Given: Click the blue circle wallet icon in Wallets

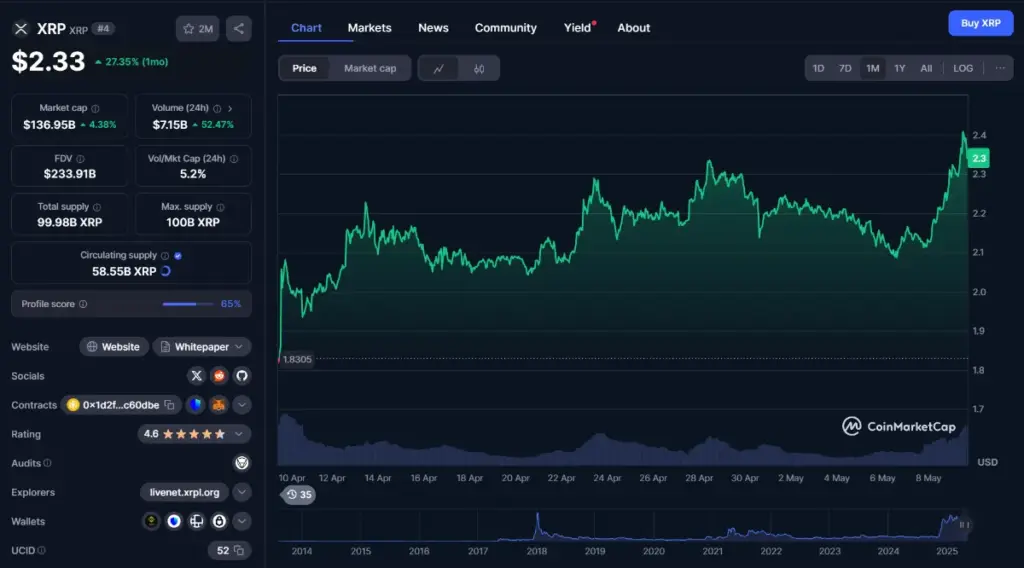Looking at the screenshot, I should [174, 521].
